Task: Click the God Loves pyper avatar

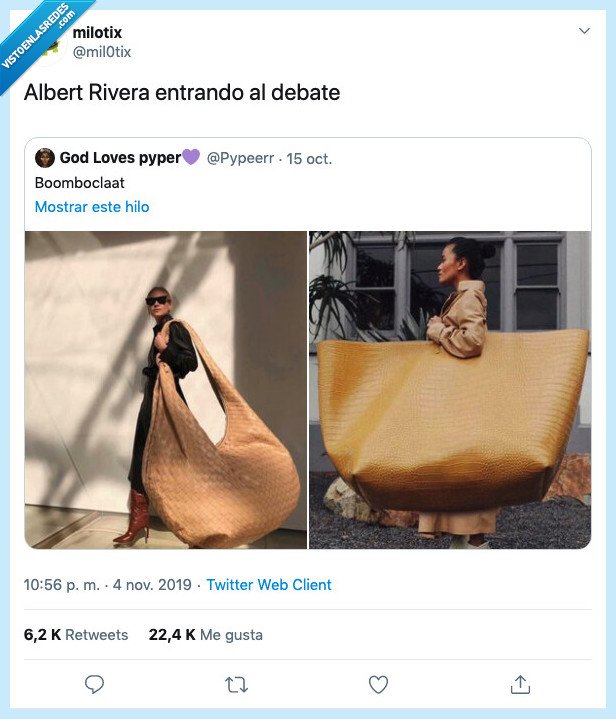Action: click(45, 158)
